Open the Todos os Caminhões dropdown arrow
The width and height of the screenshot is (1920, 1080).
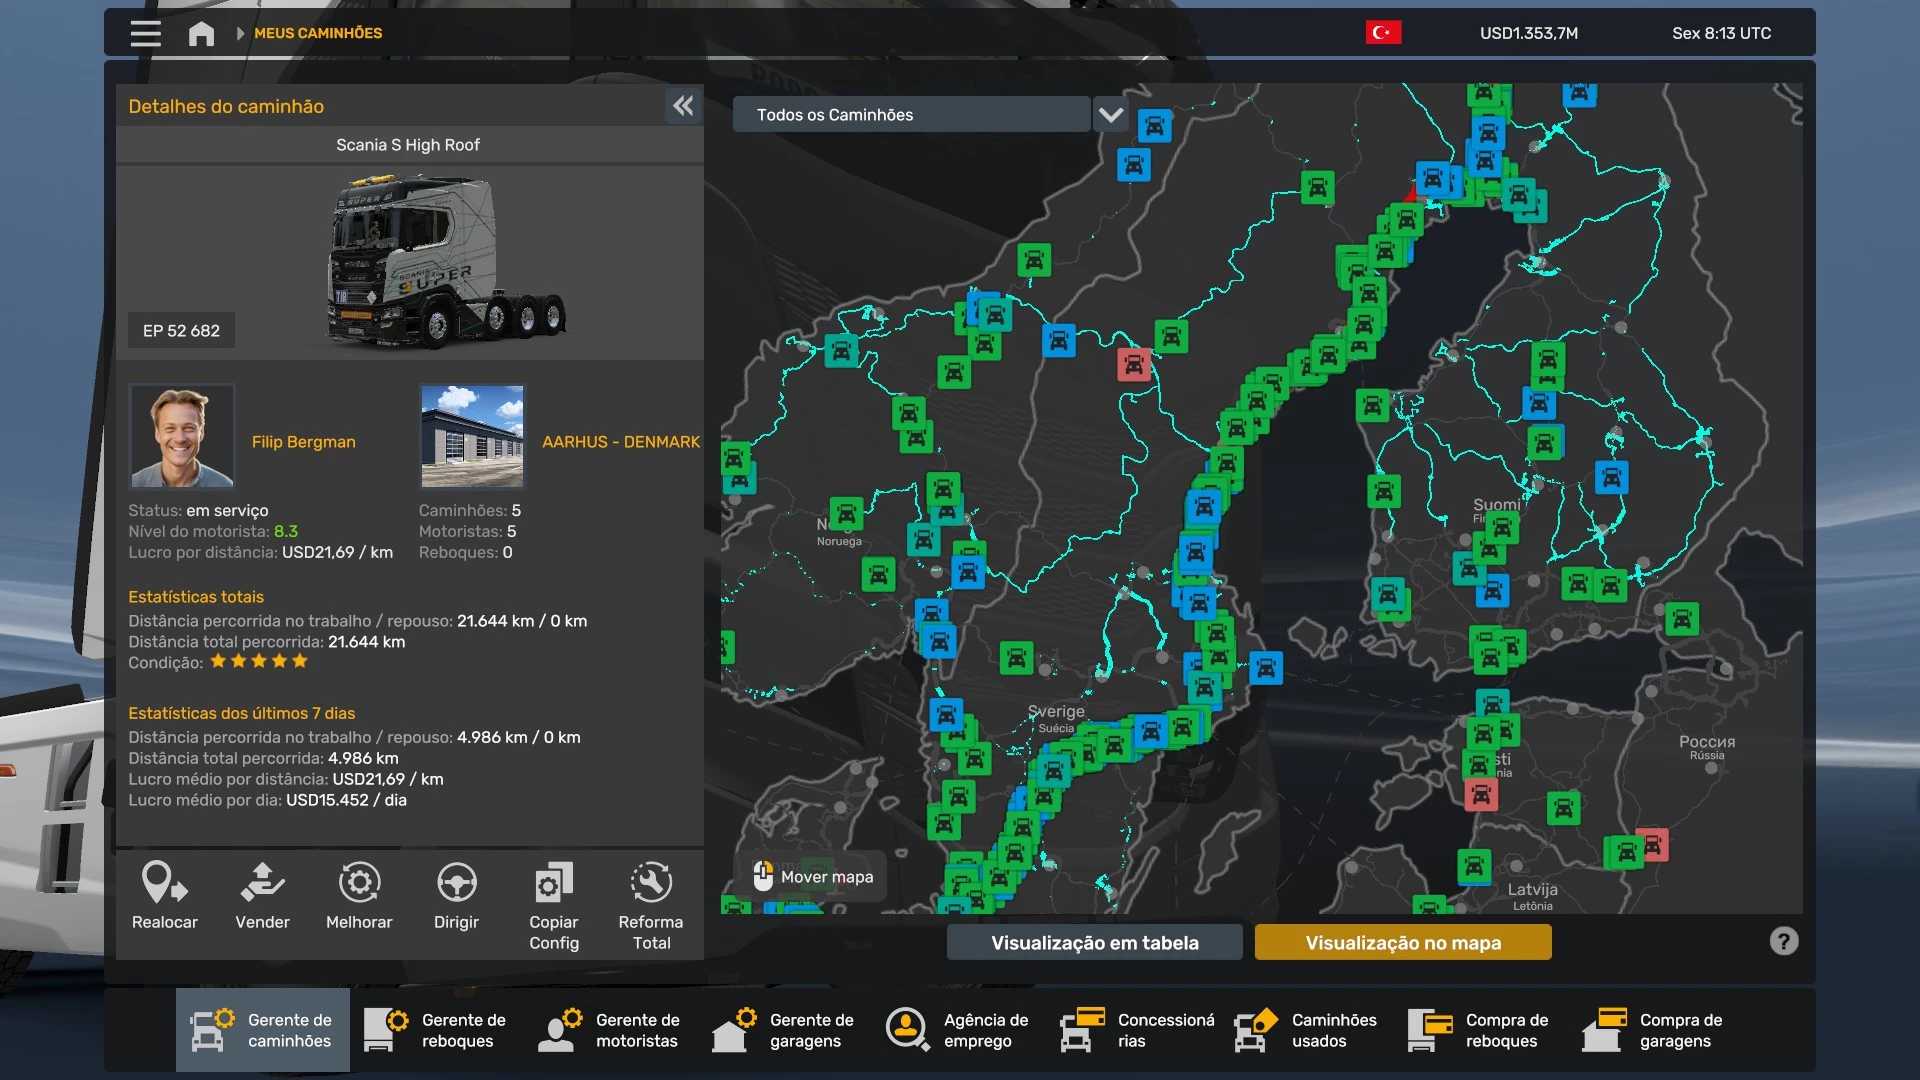tap(1110, 115)
